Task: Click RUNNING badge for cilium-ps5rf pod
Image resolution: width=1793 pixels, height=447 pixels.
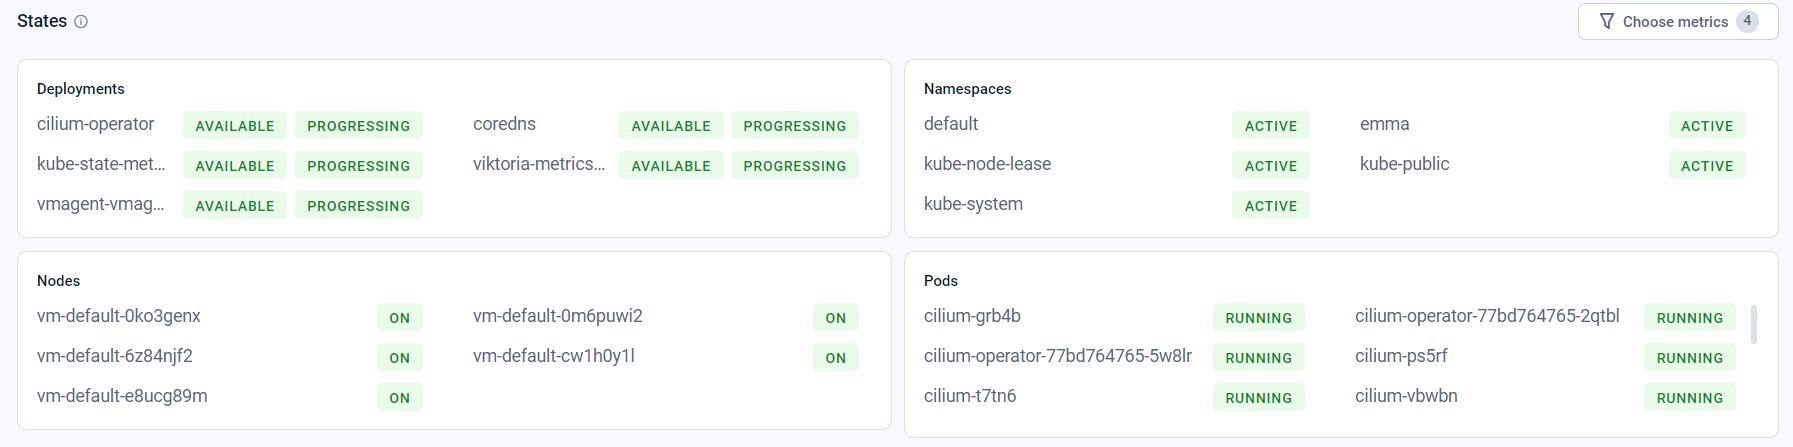Action: pyautogui.click(x=1690, y=358)
